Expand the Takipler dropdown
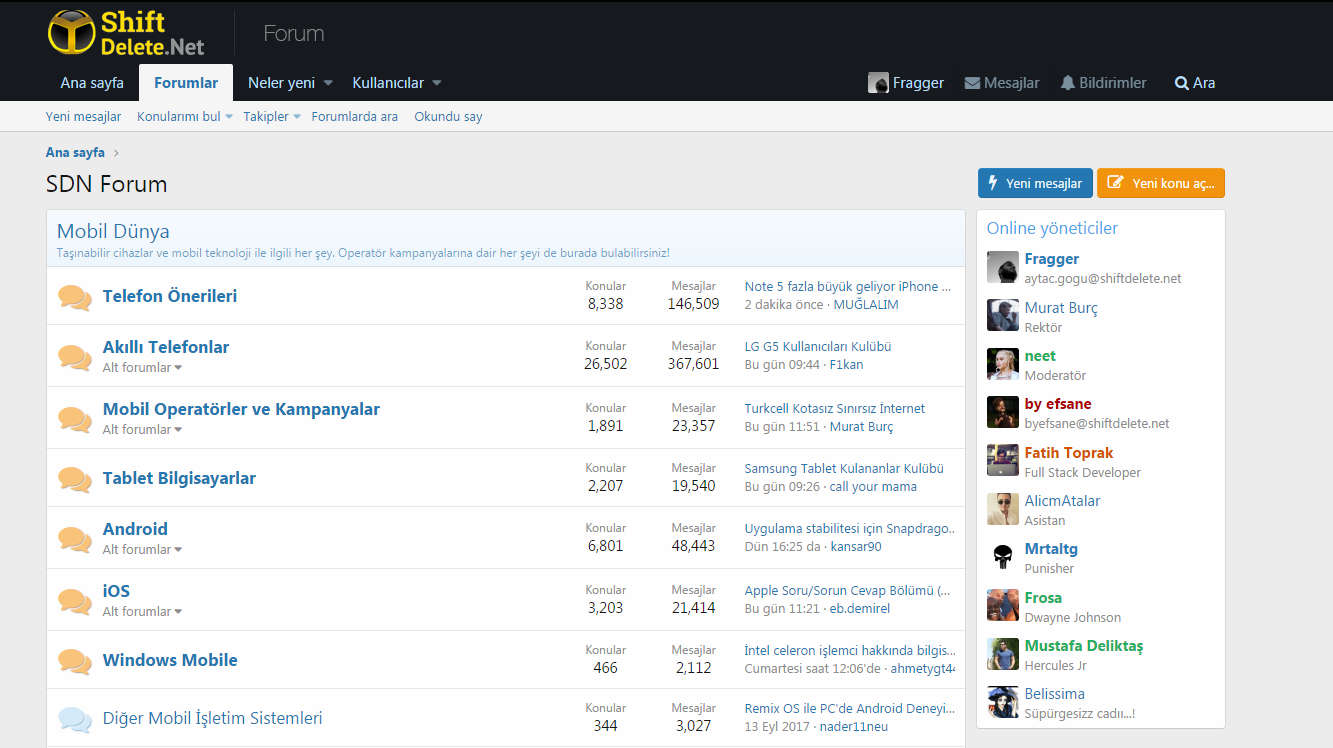 [297, 117]
